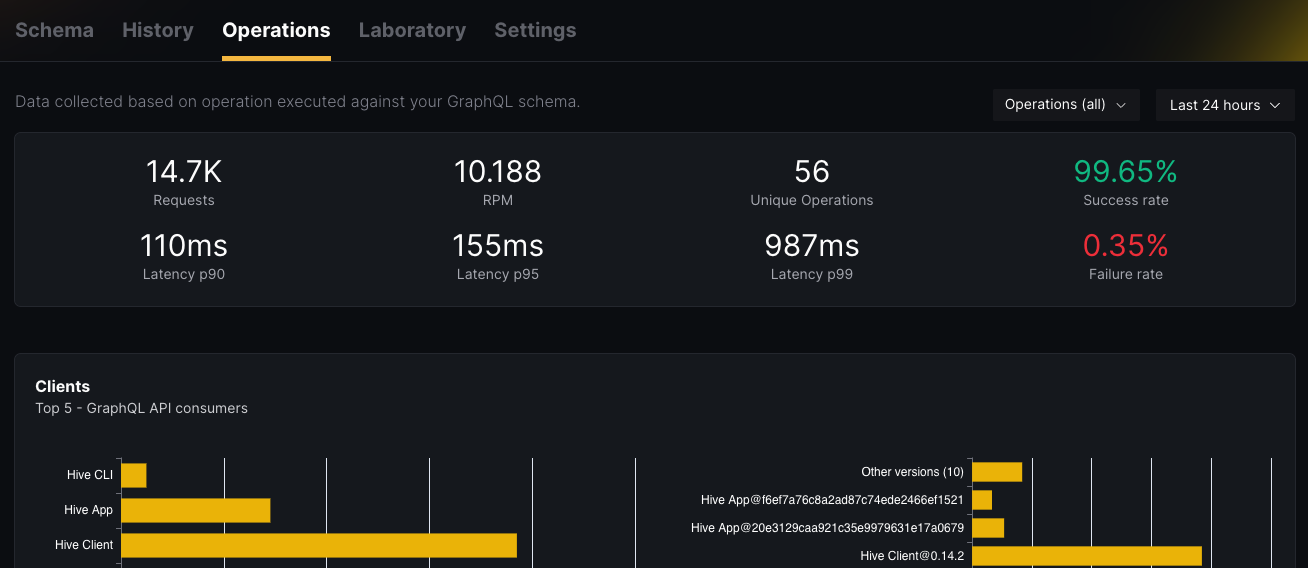Click the Hive CLI bar
This screenshot has width=1308, height=568.
tap(134, 475)
